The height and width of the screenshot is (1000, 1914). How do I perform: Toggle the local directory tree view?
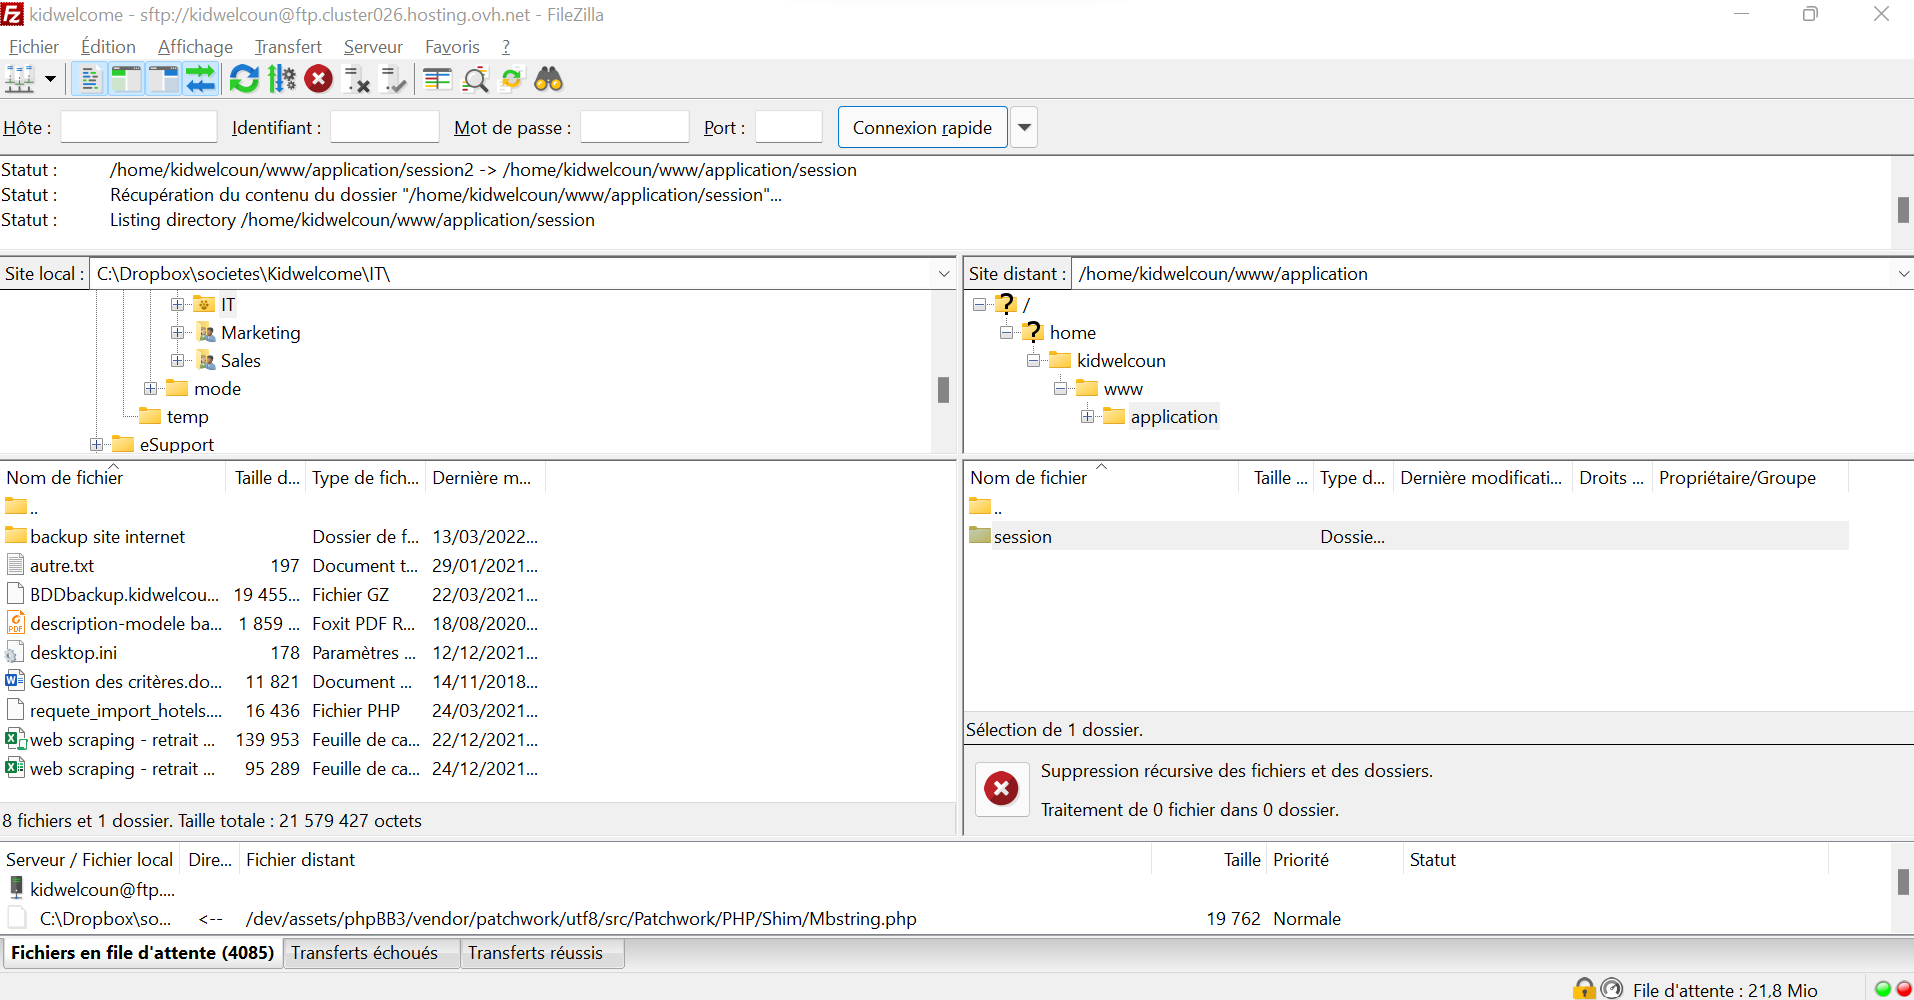coord(126,79)
